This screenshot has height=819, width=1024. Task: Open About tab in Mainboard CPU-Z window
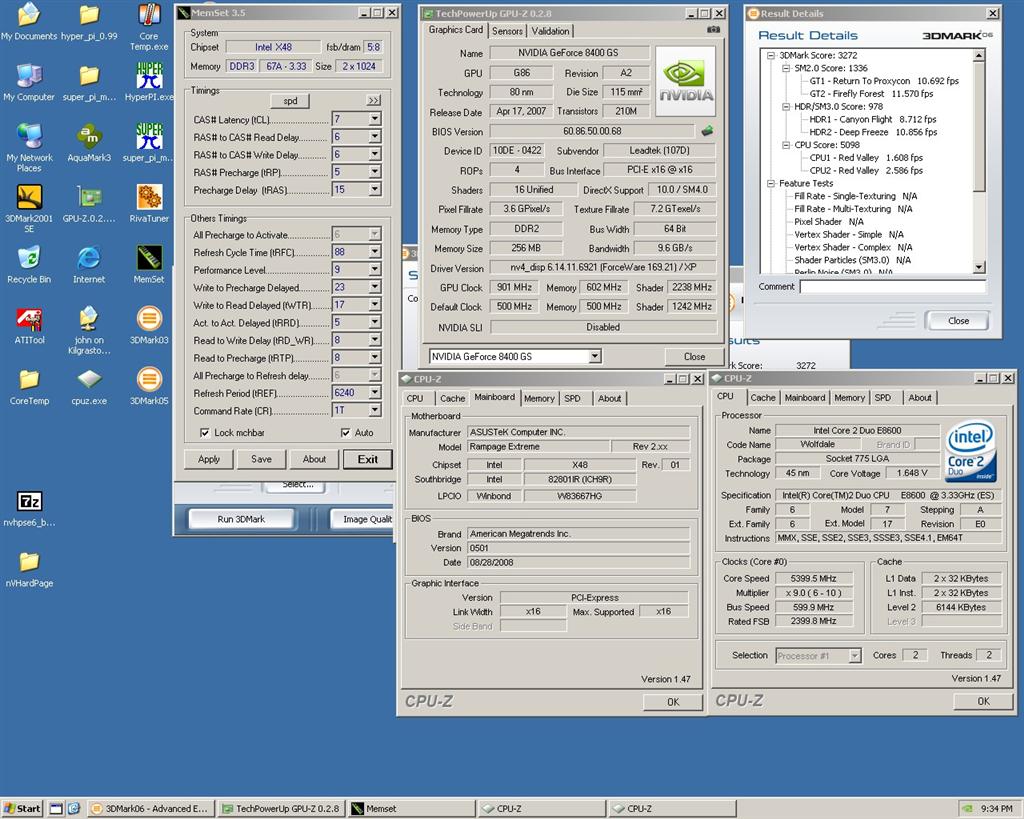coord(609,398)
